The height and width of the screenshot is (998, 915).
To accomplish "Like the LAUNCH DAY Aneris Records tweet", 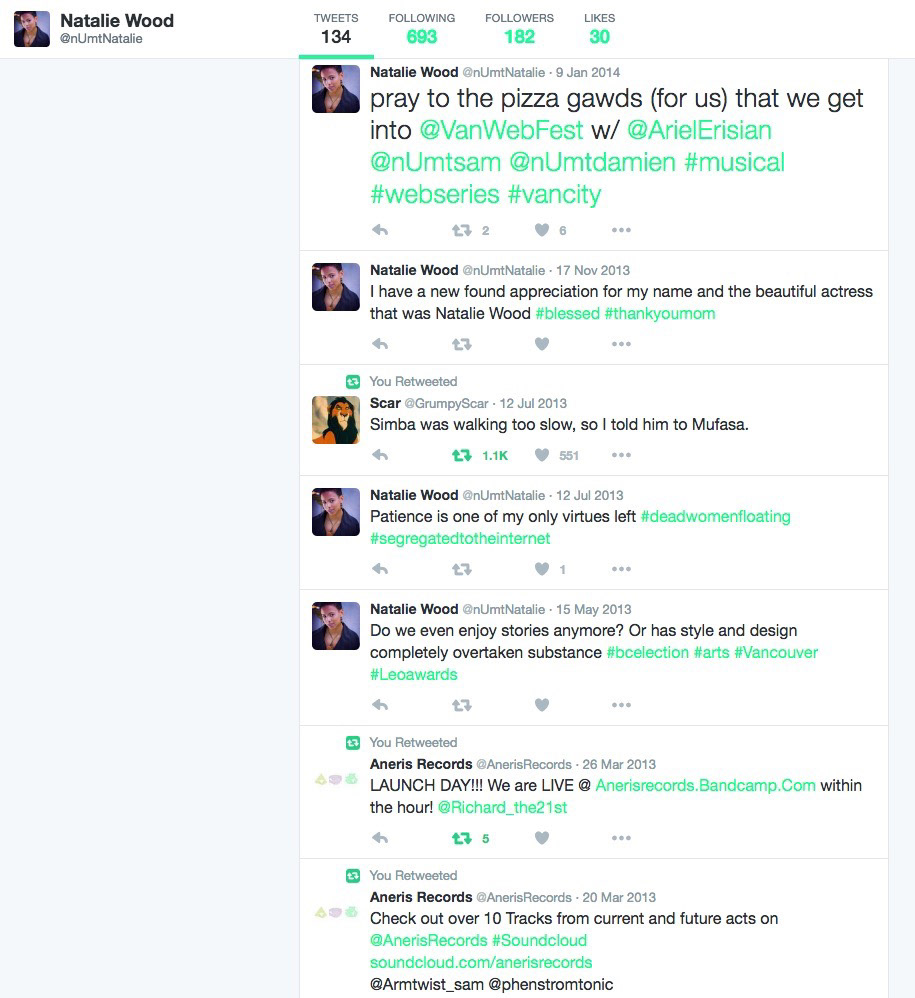I will click(541, 838).
